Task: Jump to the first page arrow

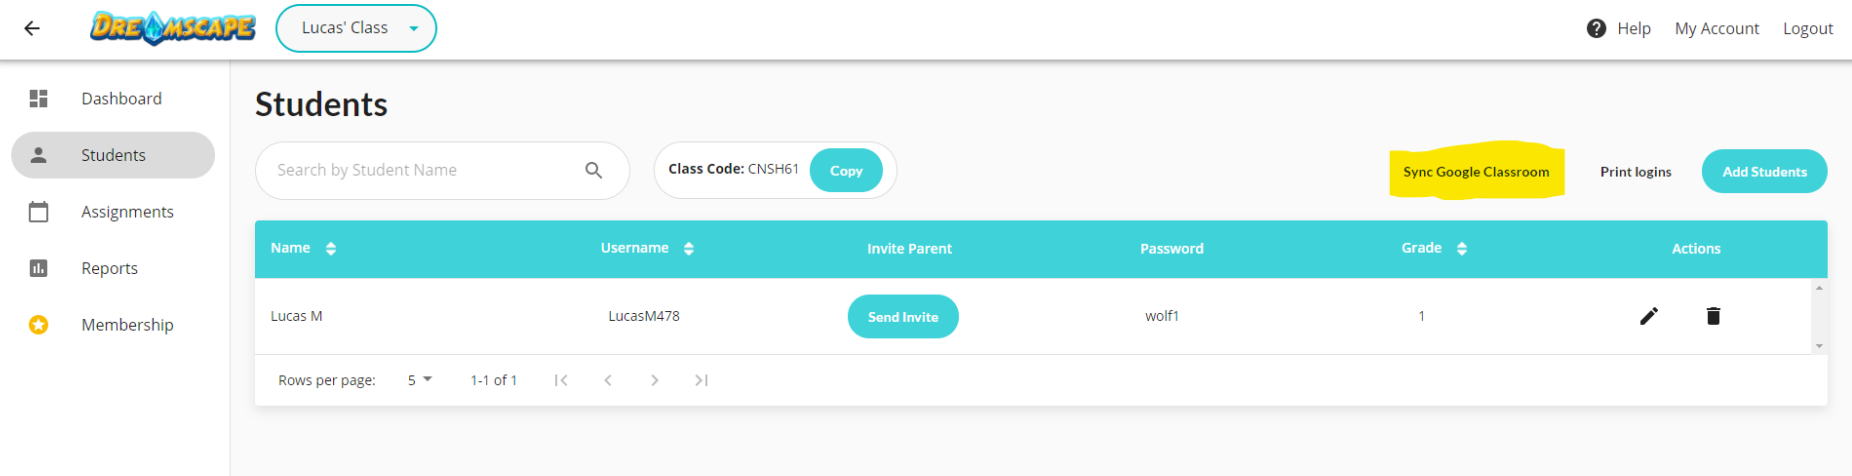Action: coord(561,380)
